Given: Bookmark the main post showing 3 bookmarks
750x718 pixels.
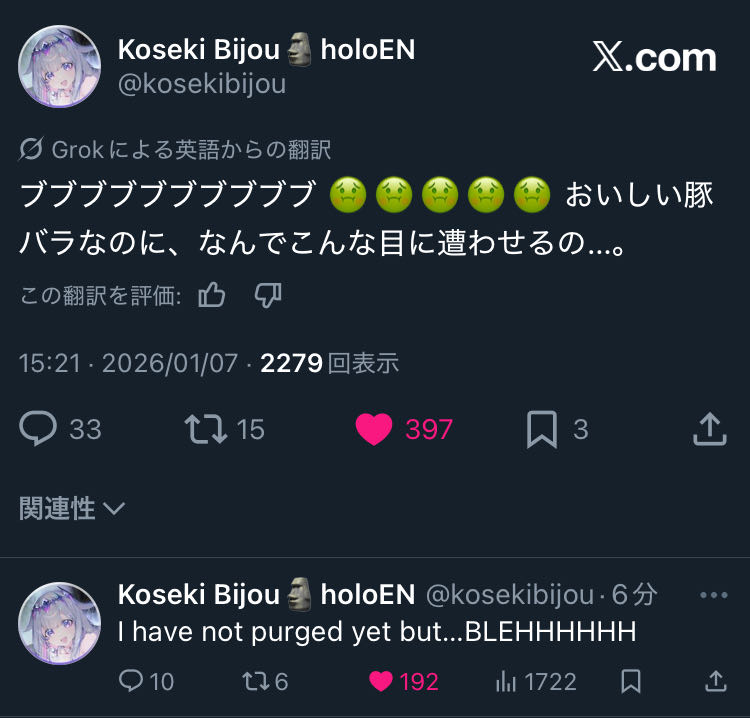Looking at the screenshot, I should [x=557, y=429].
